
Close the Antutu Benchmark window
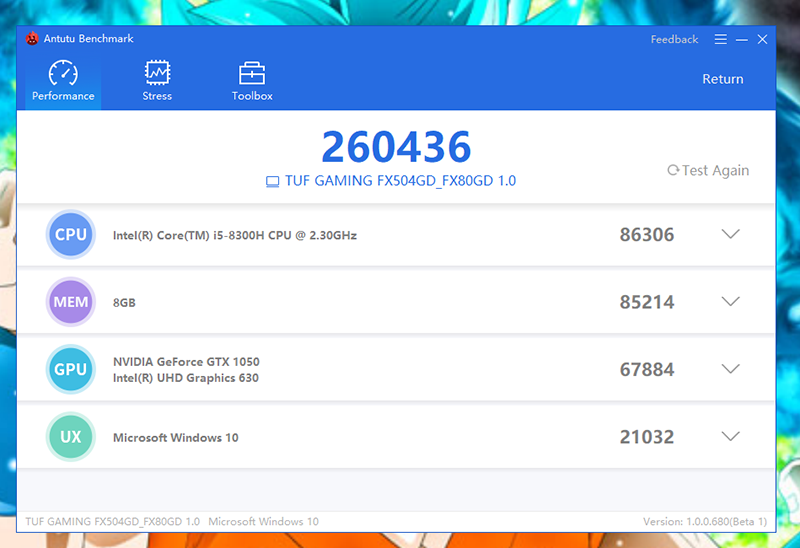[762, 39]
